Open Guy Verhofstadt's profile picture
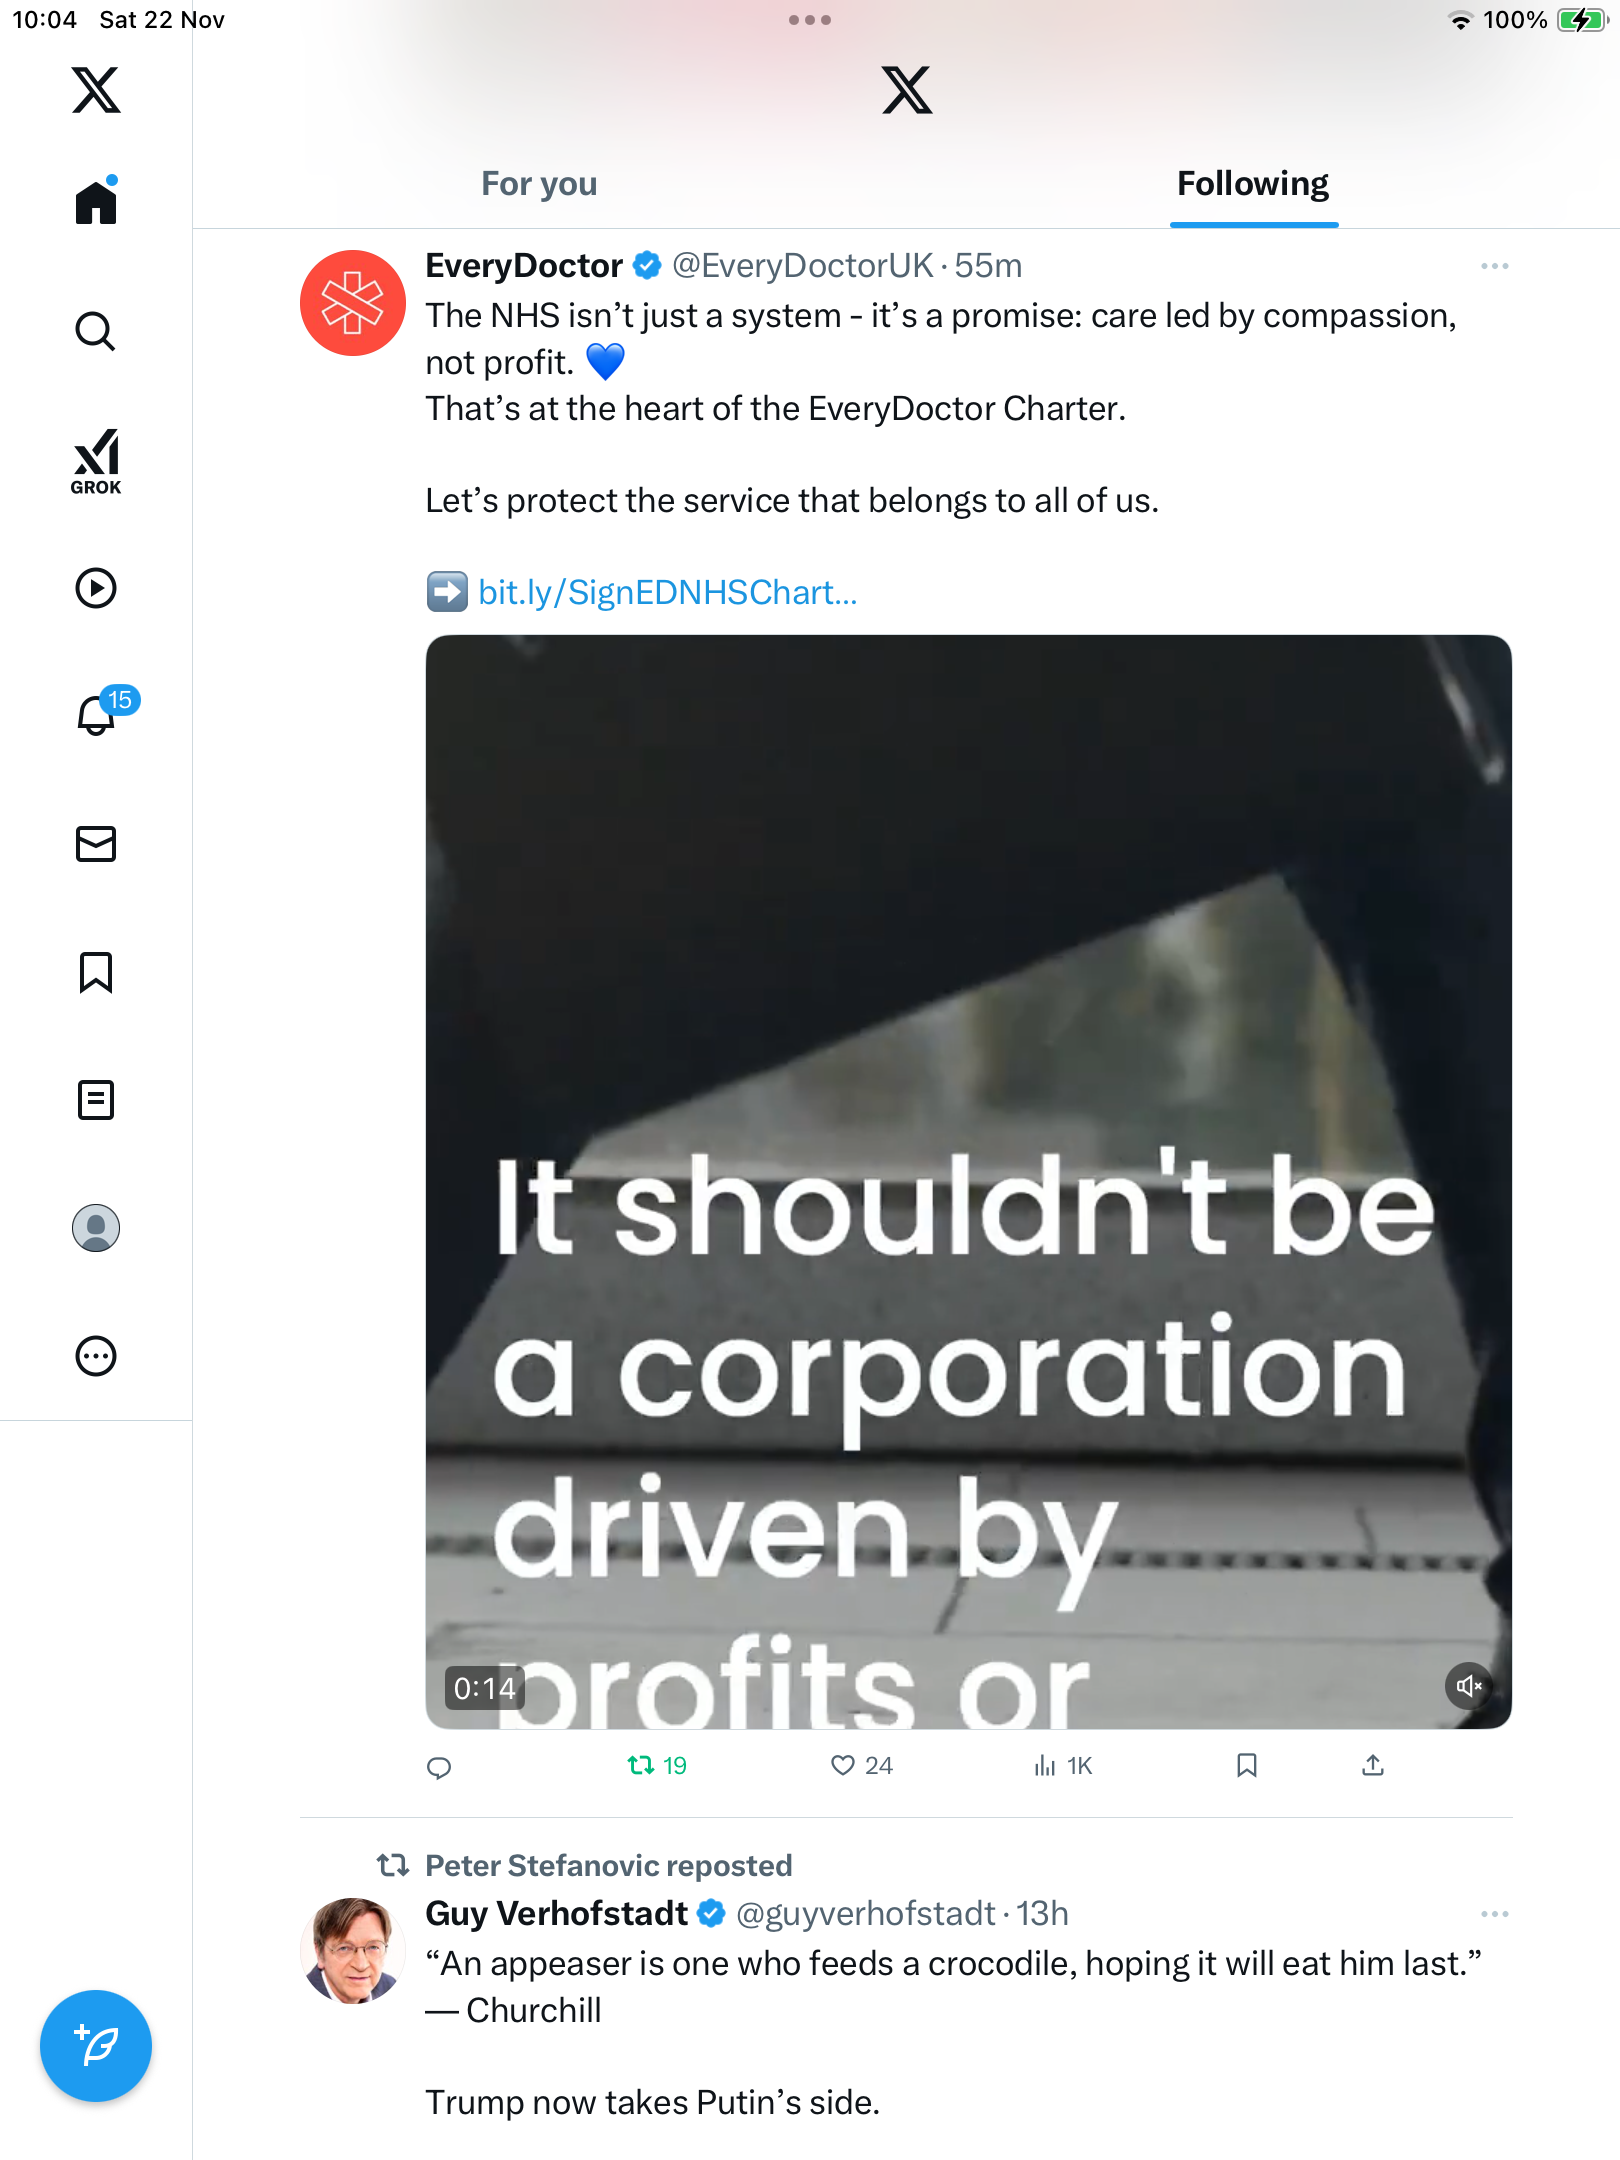Screen dimensions: 1620x2160 352,1950
